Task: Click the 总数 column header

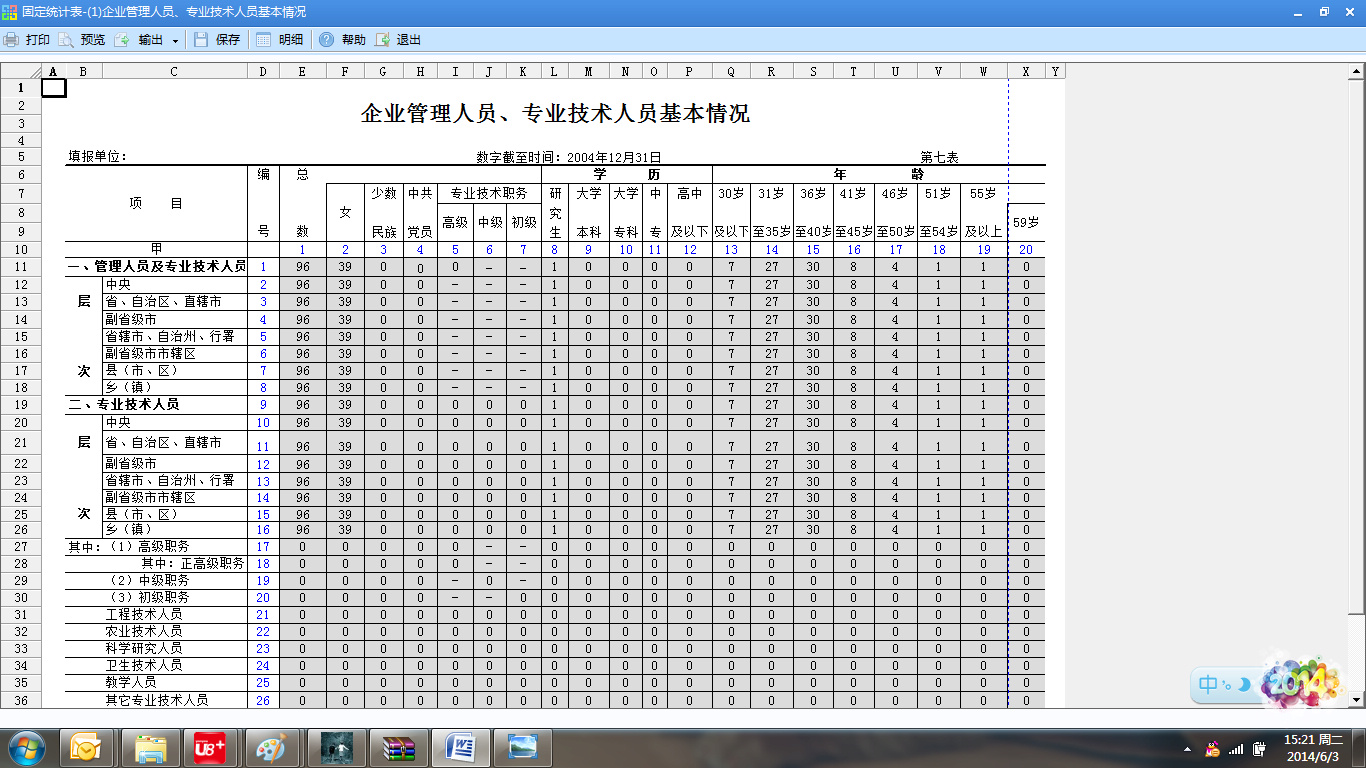Action: point(302,203)
